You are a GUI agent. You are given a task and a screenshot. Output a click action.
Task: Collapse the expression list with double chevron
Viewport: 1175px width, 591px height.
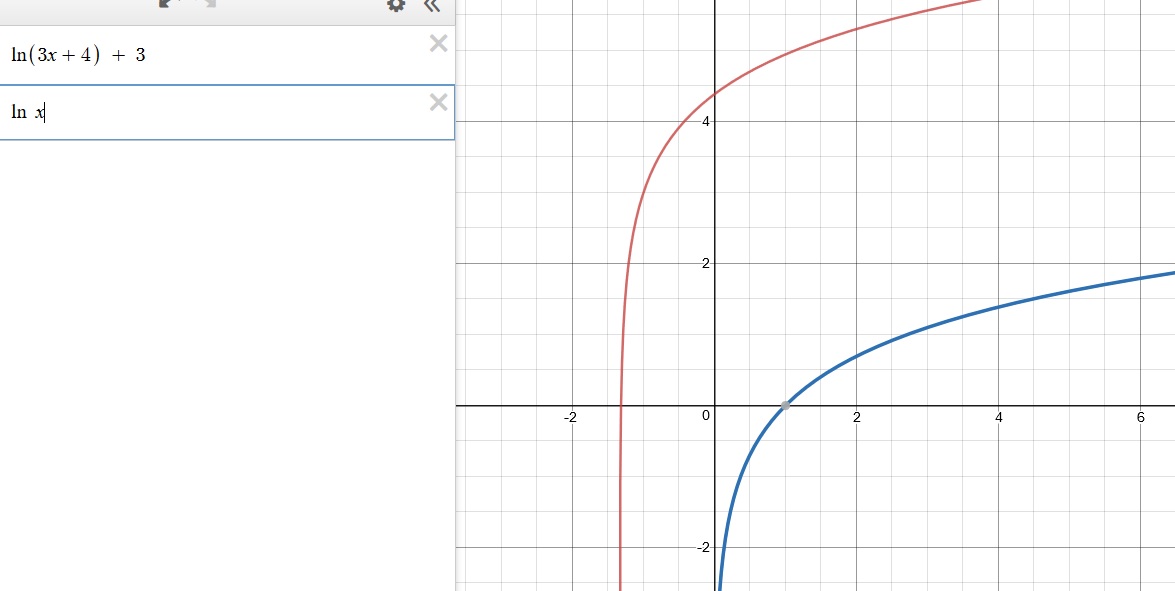click(x=431, y=5)
